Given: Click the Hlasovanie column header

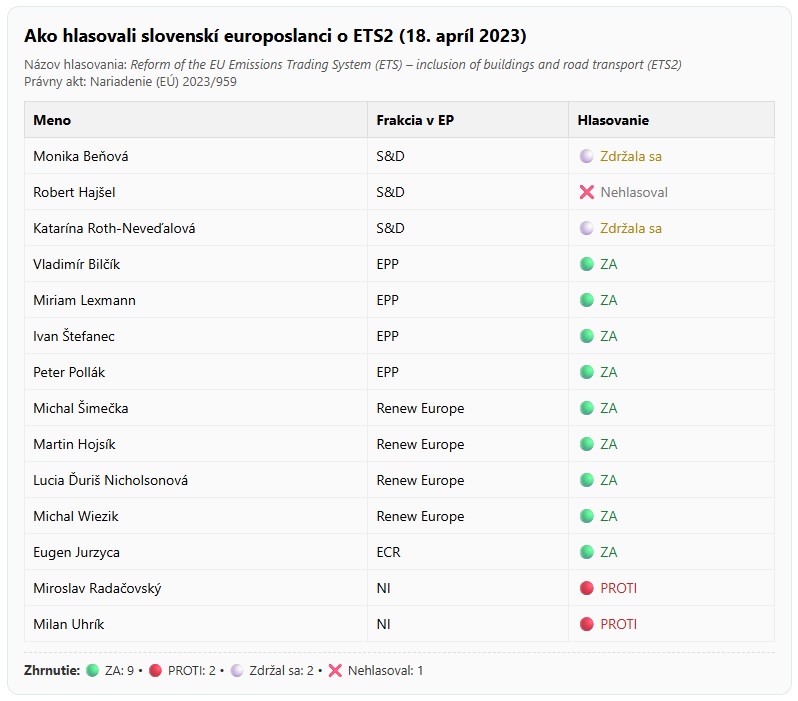Looking at the screenshot, I should coord(613,120).
